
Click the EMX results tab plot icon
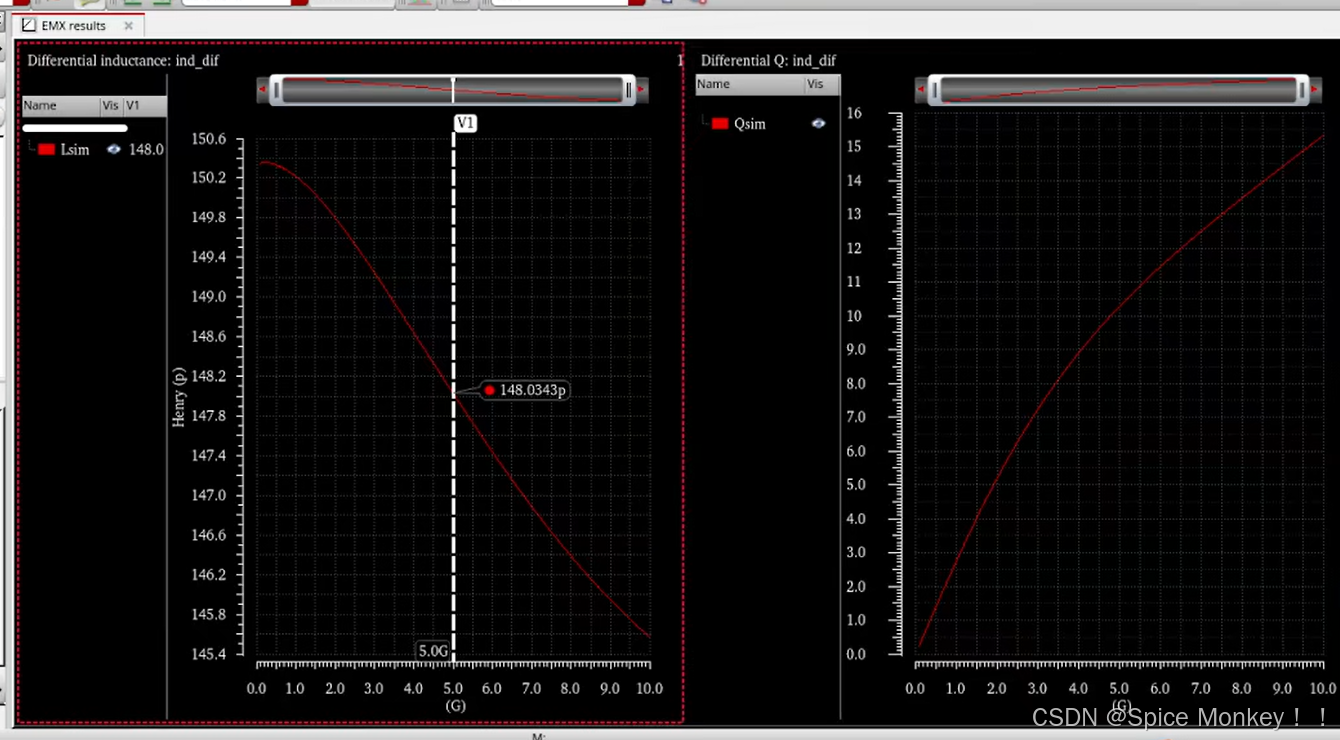(29, 26)
